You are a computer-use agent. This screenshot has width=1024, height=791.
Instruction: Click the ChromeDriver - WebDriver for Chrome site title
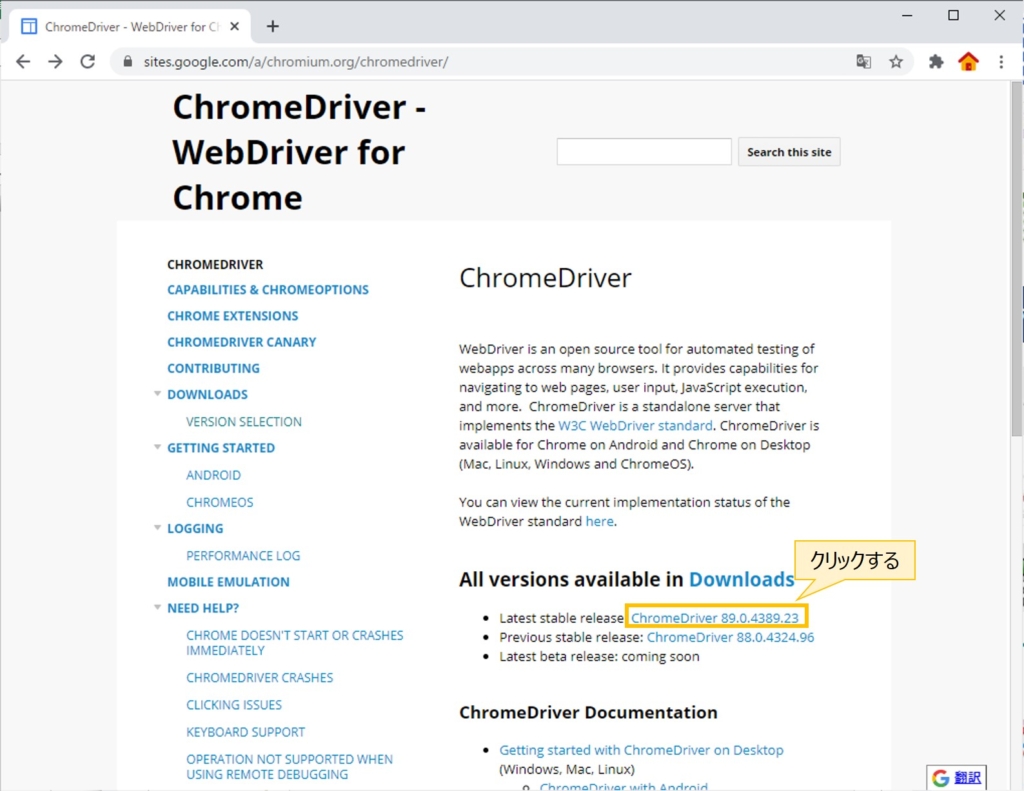299,152
